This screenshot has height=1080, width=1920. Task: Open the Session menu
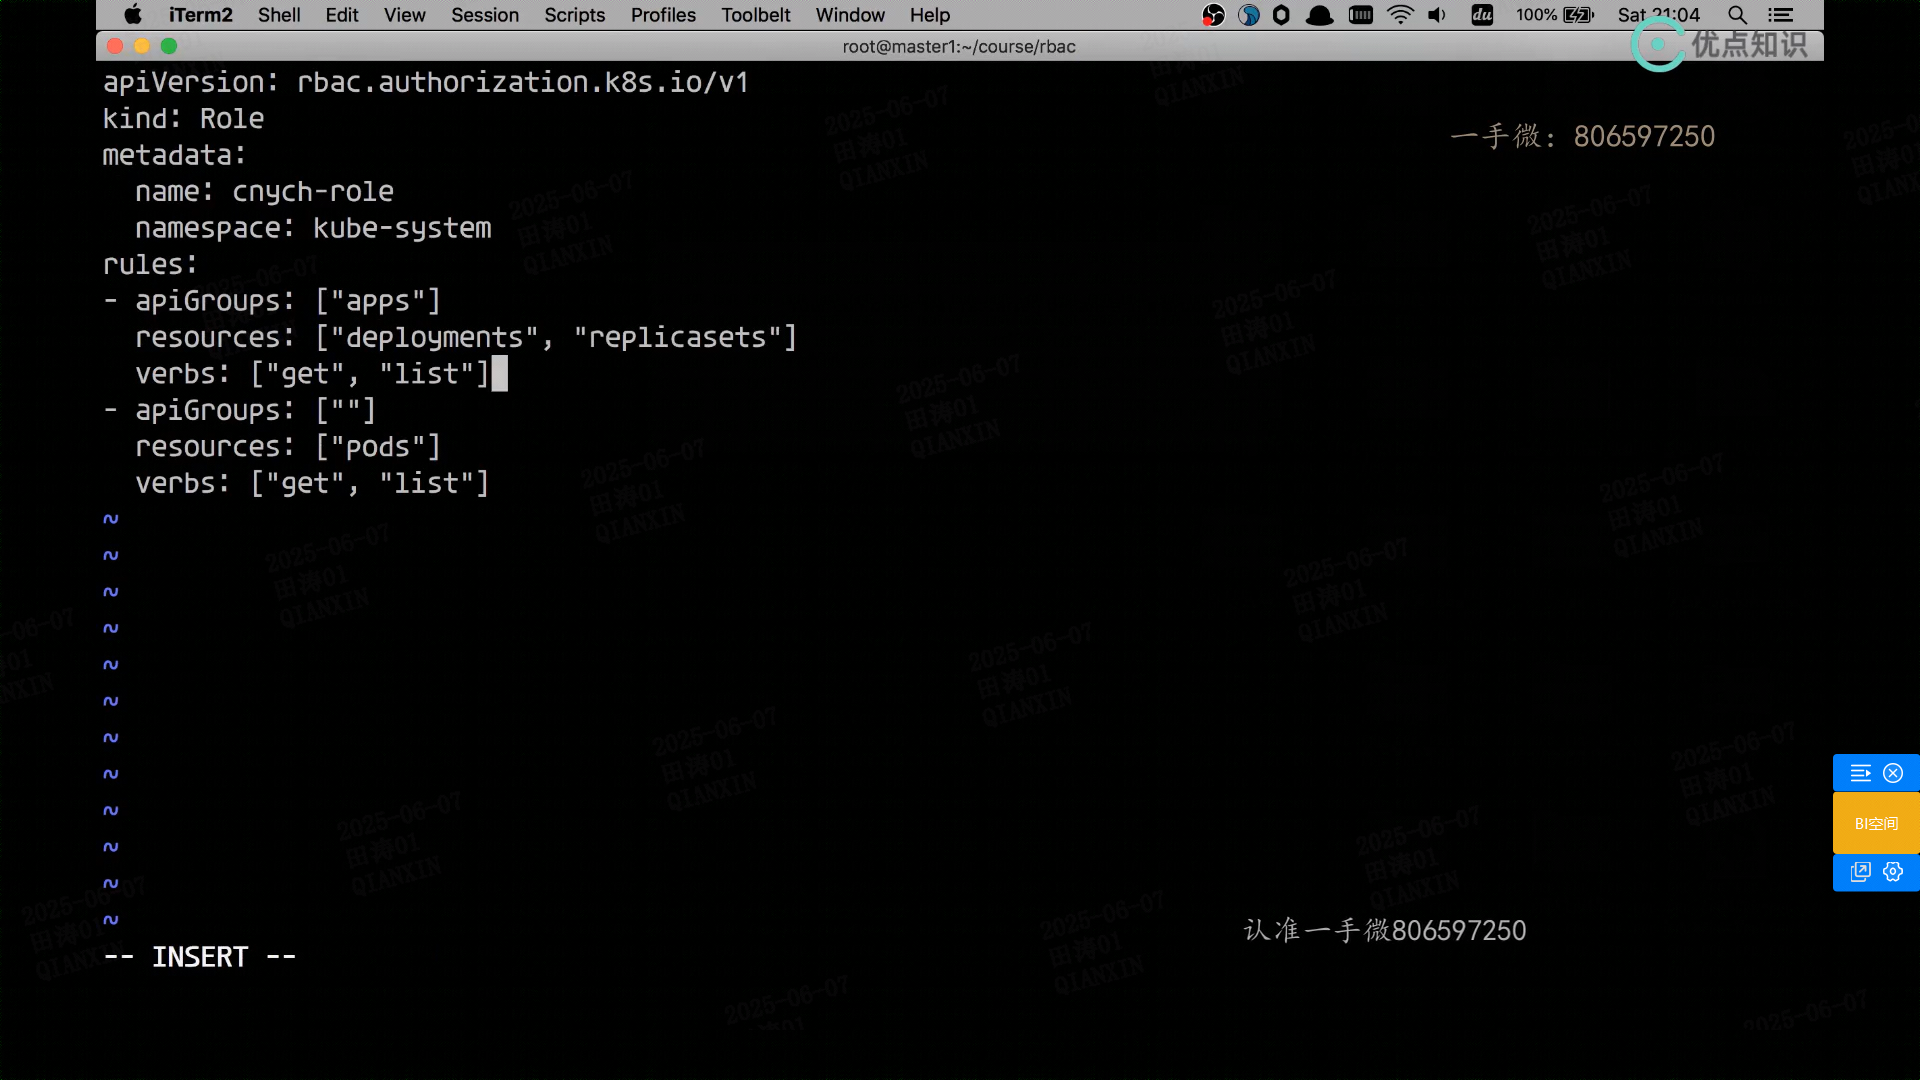[484, 15]
